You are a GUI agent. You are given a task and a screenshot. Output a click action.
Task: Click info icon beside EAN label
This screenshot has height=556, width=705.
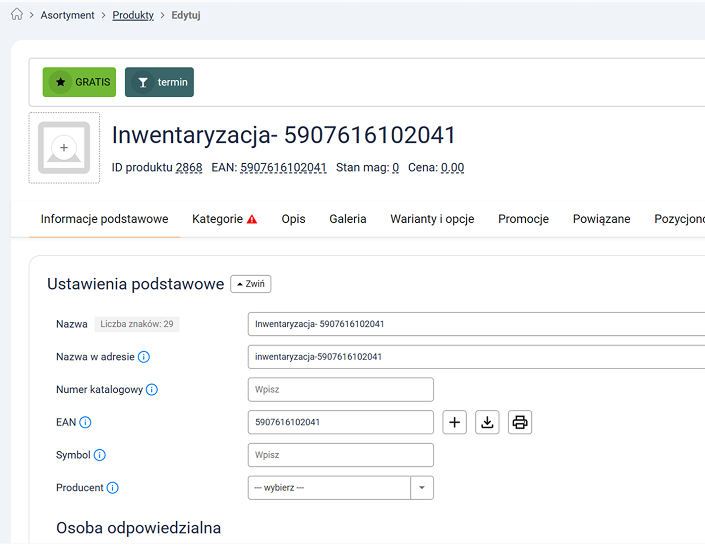85,423
